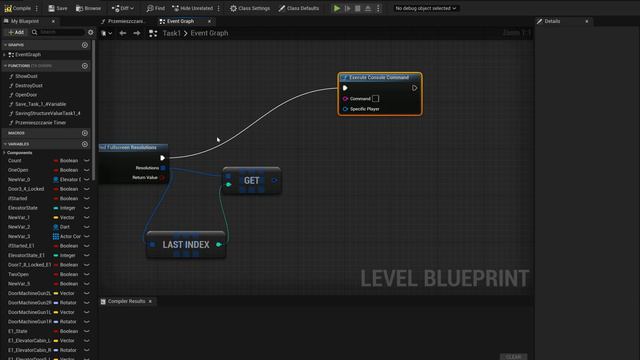This screenshot has width=640, height=360.
Task: Navigate back in graph history
Action: (122, 33)
